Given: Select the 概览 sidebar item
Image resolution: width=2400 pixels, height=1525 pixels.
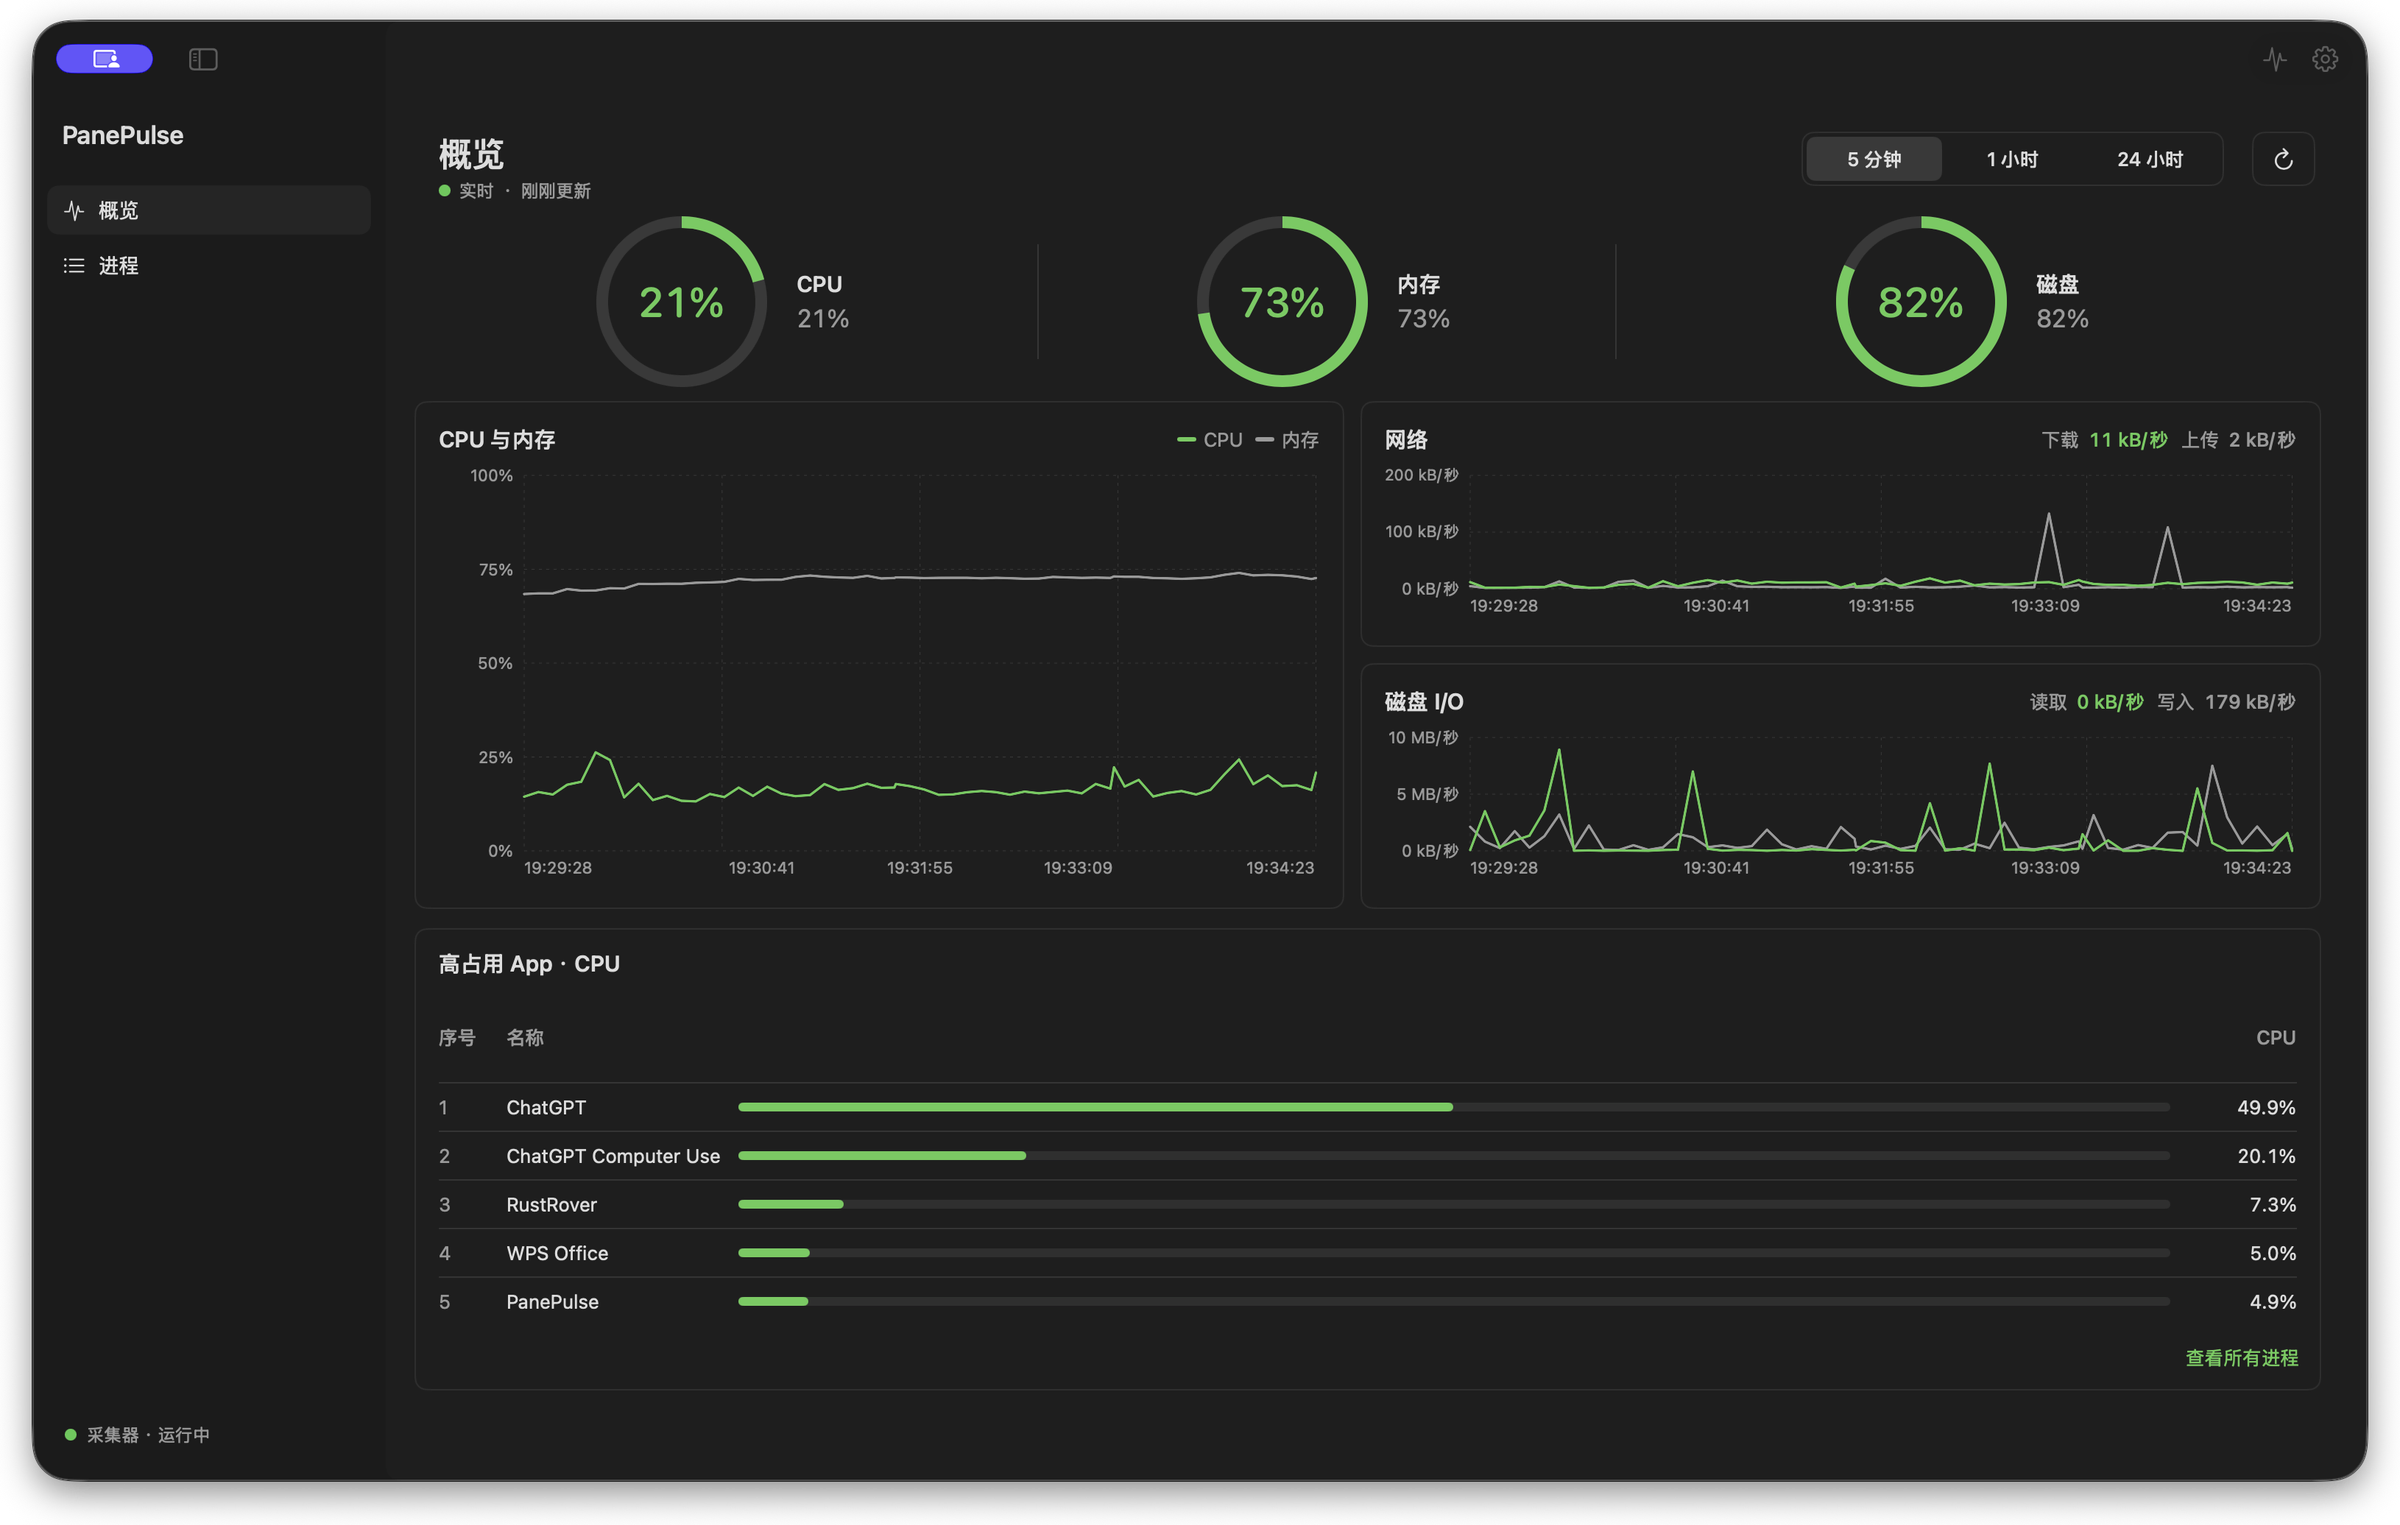Looking at the screenshot, I should (209, 210).
